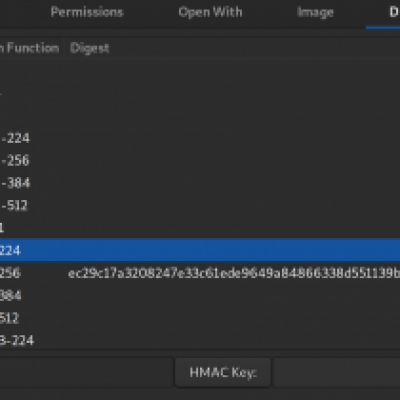Click the digest text starting ec29c17a
The width and height of the screenshot is (400, 400).
(234, 273)
